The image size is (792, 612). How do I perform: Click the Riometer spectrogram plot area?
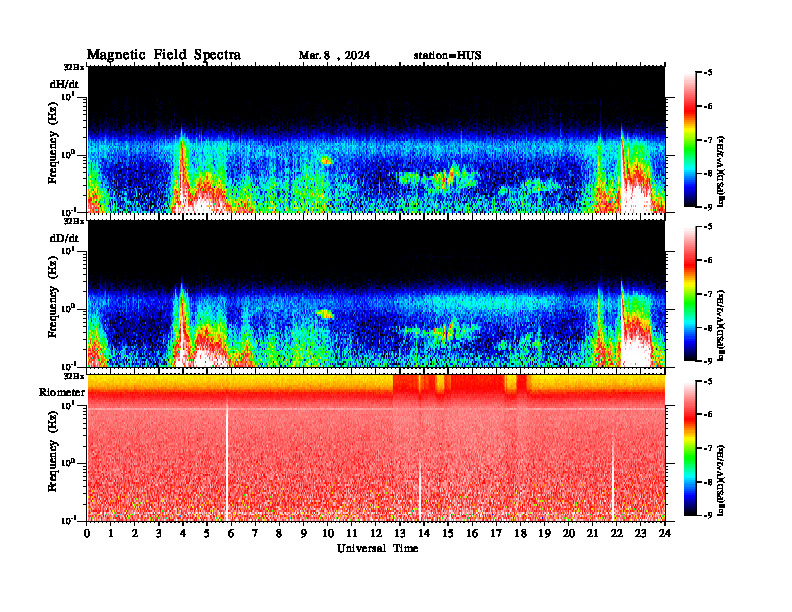pyautogui.click(x=376, y=448)
